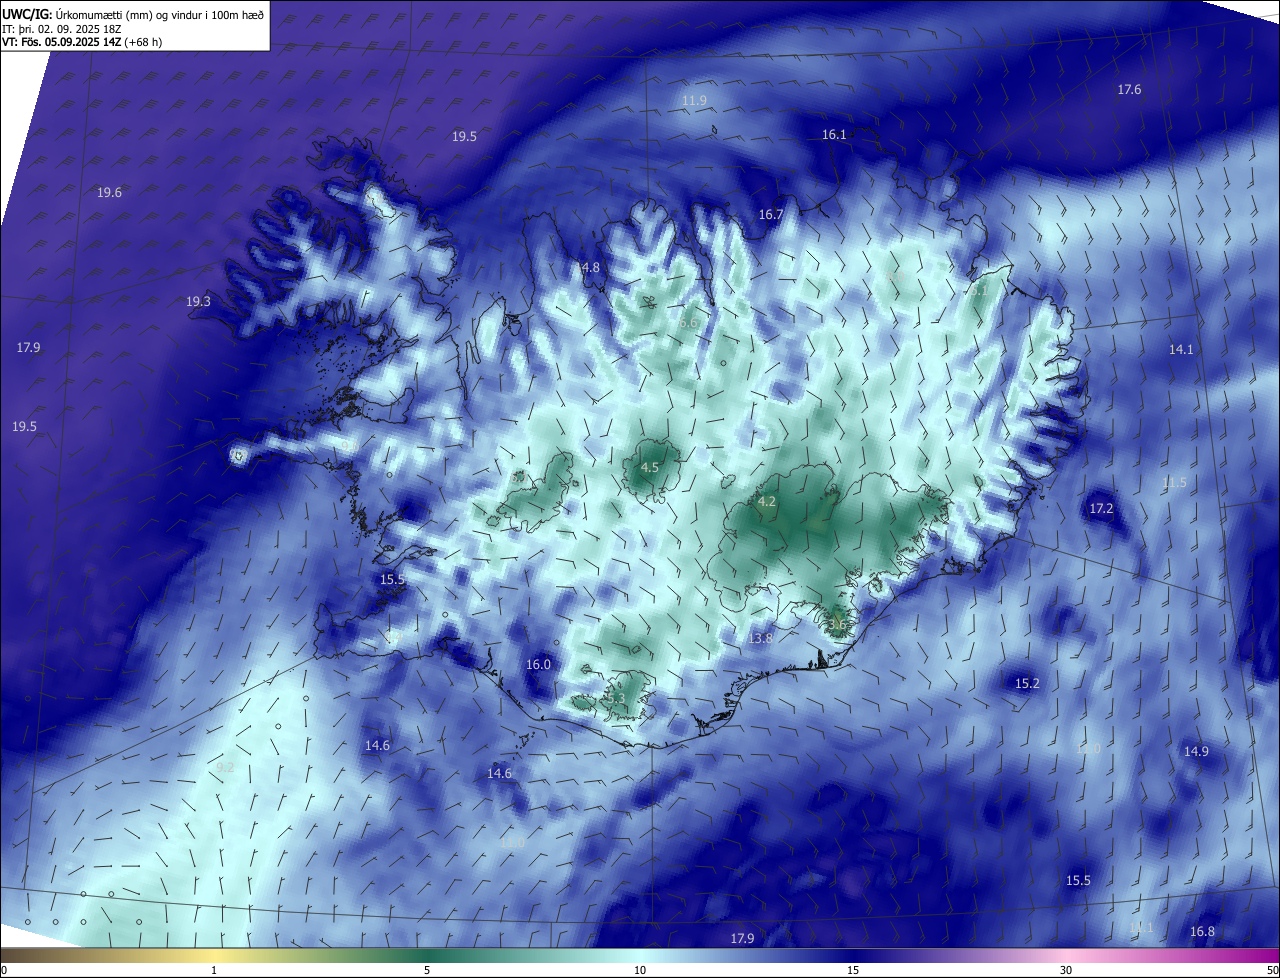The image size is (1280, 978).
Task: Click the 9.2 value label on the map
Action: (225, 768)
